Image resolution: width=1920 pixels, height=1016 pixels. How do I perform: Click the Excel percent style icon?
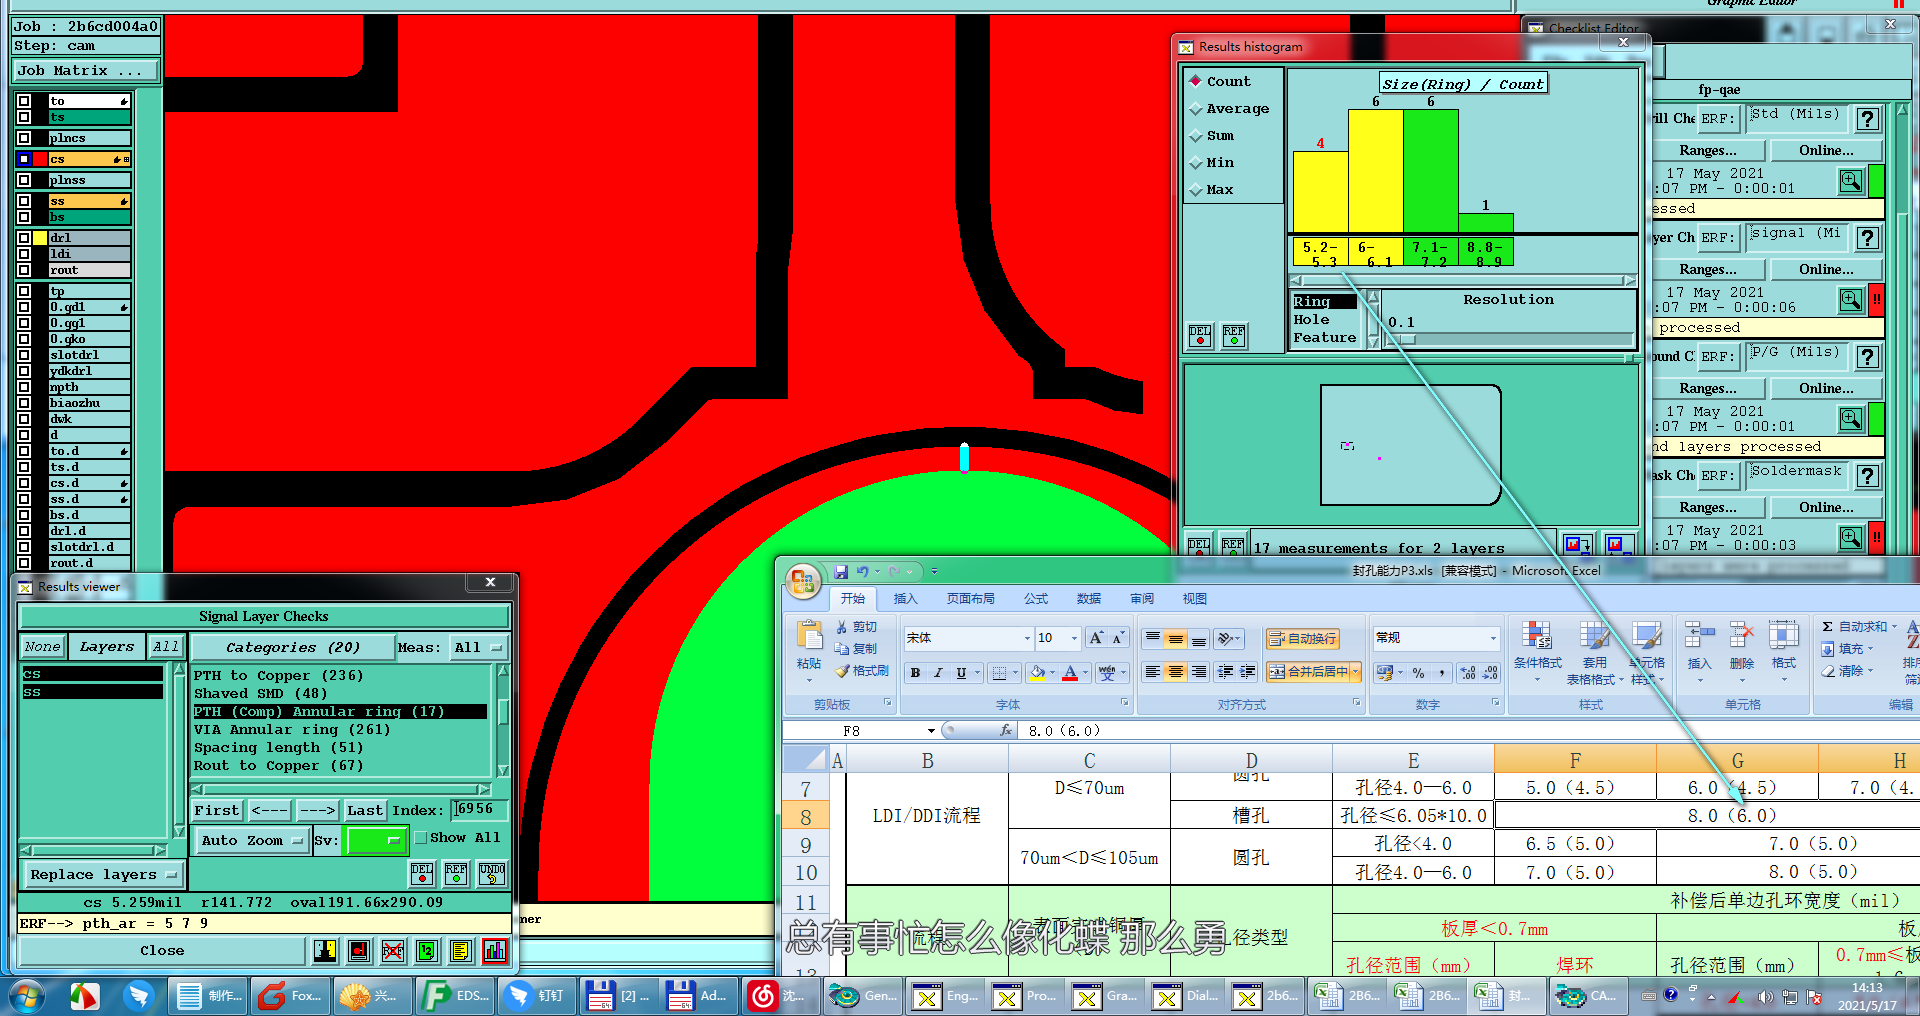(1418, 673)
